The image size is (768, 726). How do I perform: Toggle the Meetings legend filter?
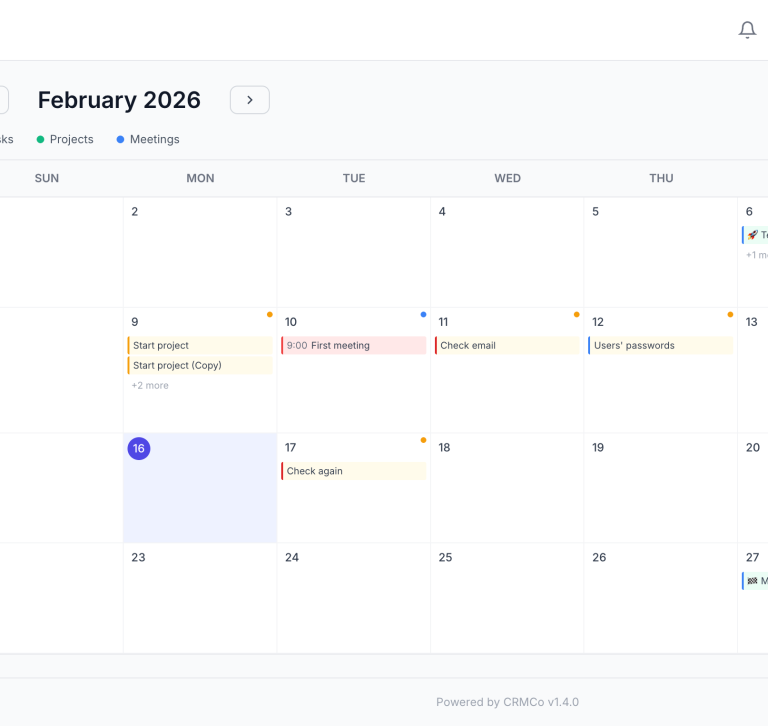tap(148, 139)
